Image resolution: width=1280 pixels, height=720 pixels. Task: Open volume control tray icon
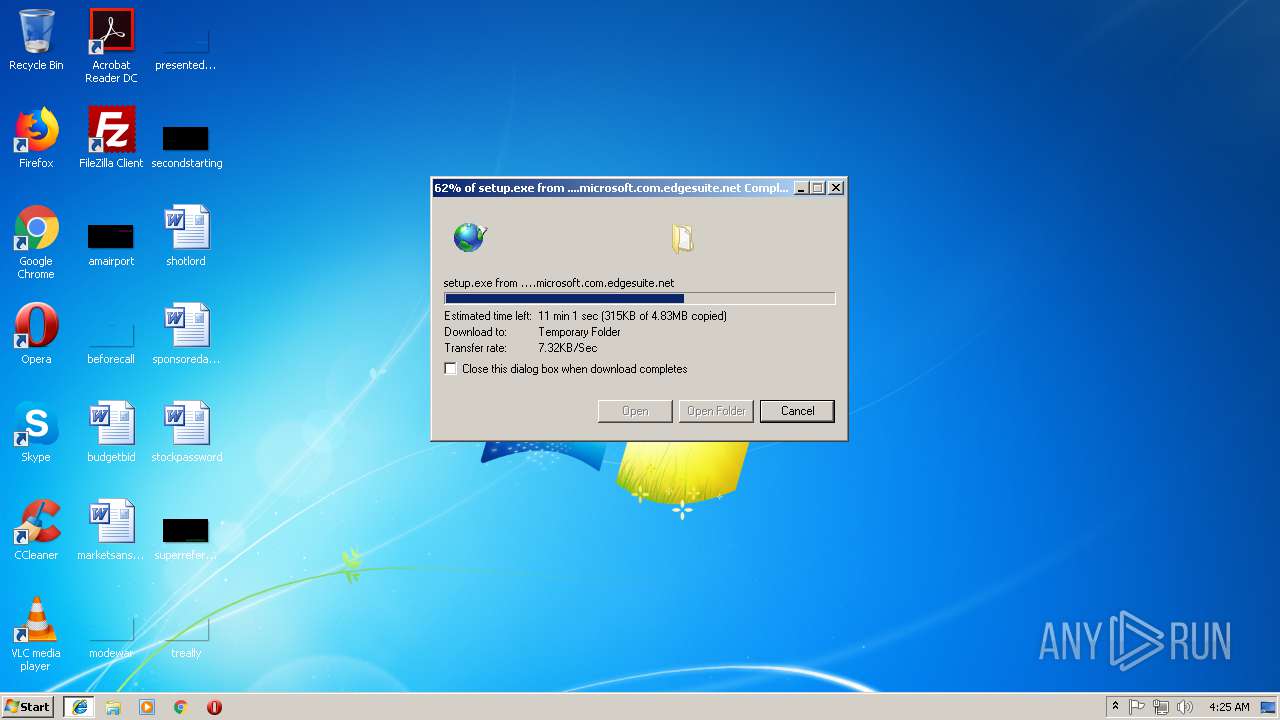tap(1185, 707)
